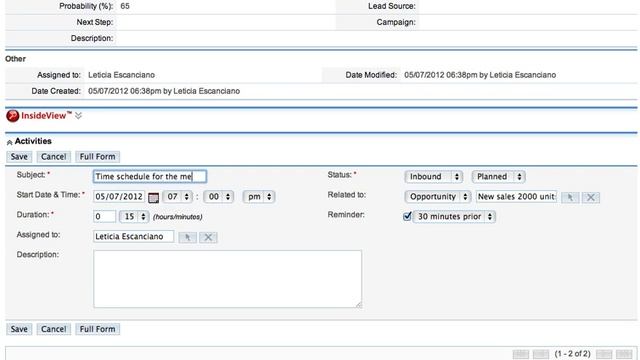Go to previous page of the list

click(x=541, y=354)
